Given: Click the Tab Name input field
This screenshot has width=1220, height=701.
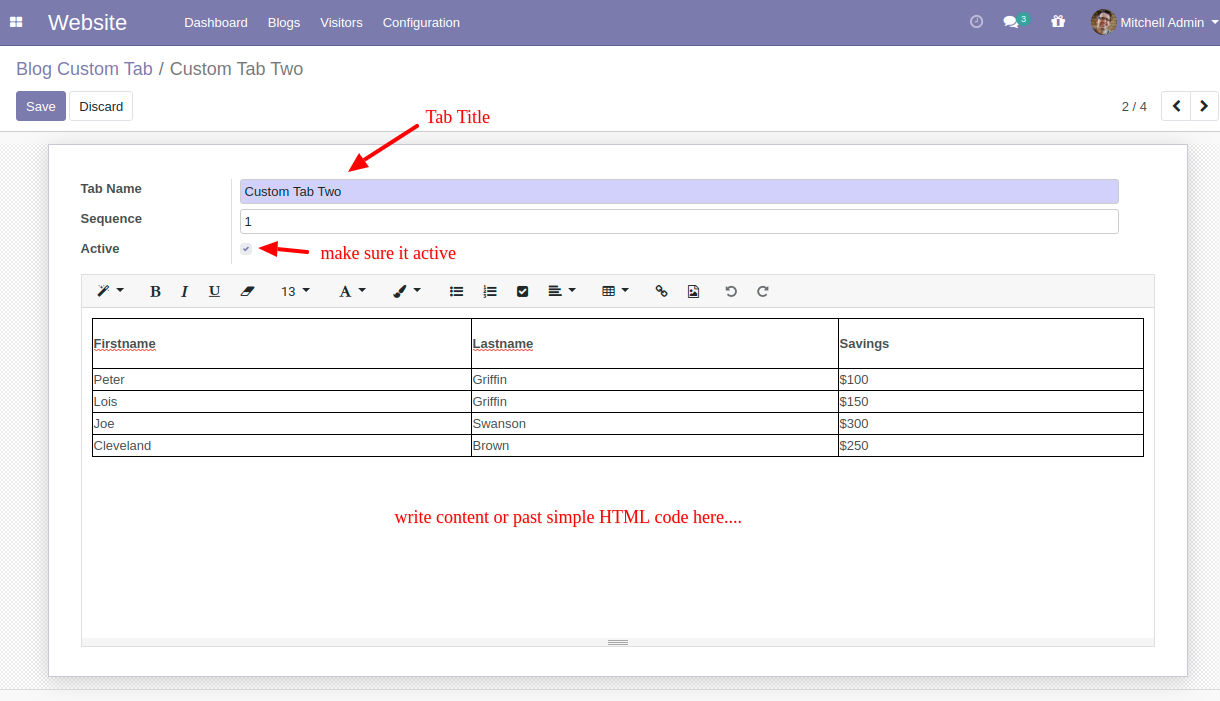Looking at the screenshot, I should [679, 191].
